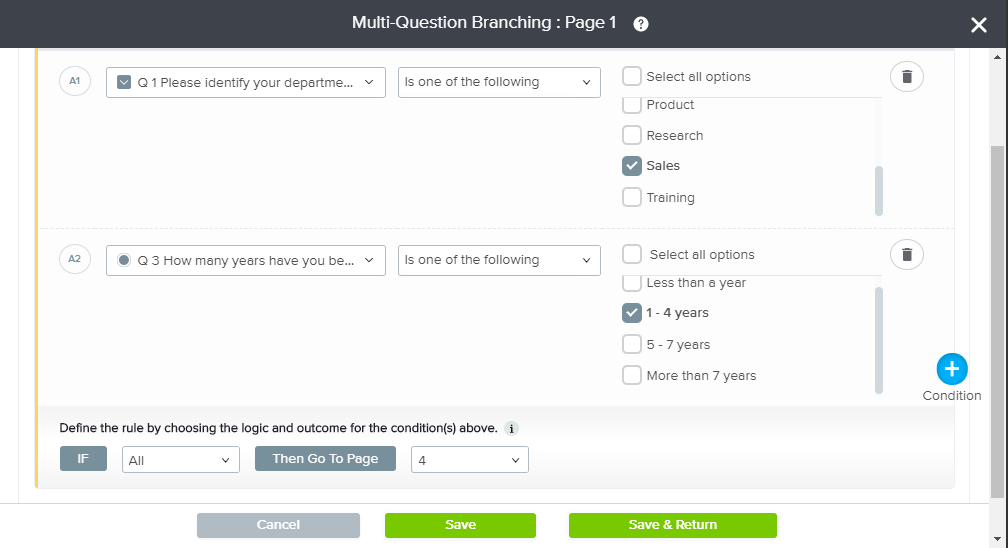Click the info icon next to rule description
Viewport: 1008px width, 548px height.
click(512, 429)
